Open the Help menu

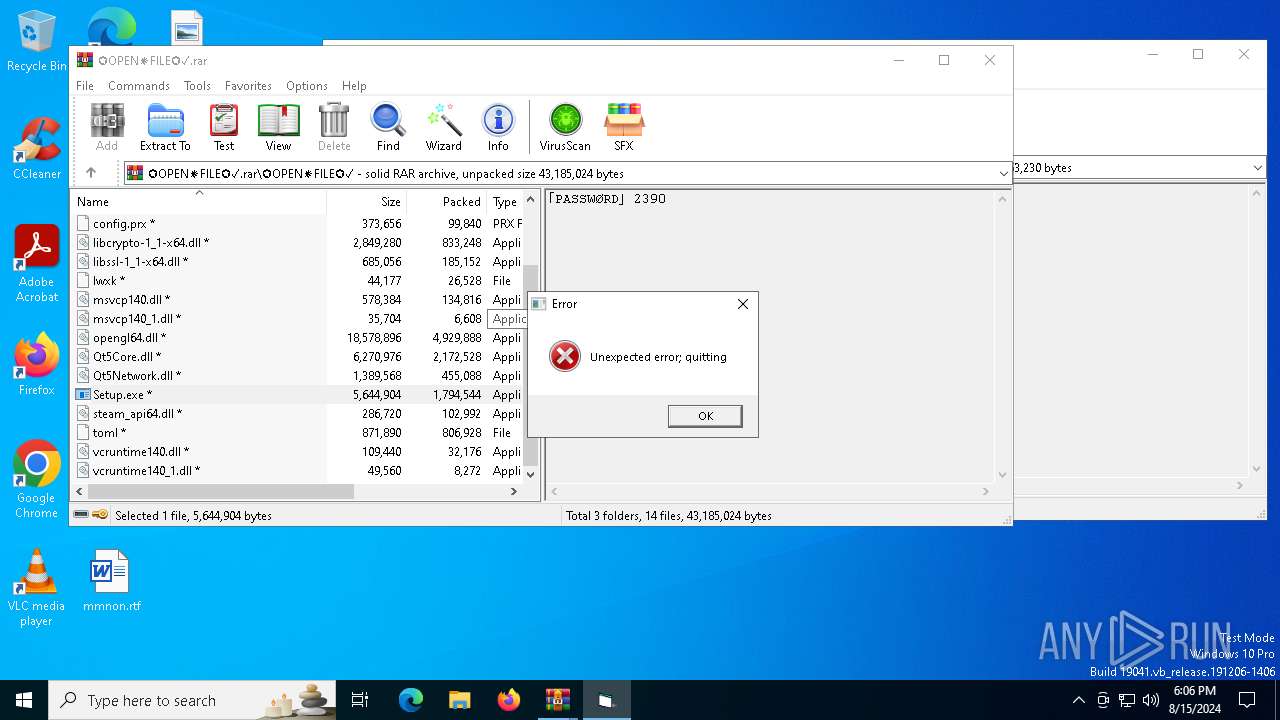coord(354,86)
